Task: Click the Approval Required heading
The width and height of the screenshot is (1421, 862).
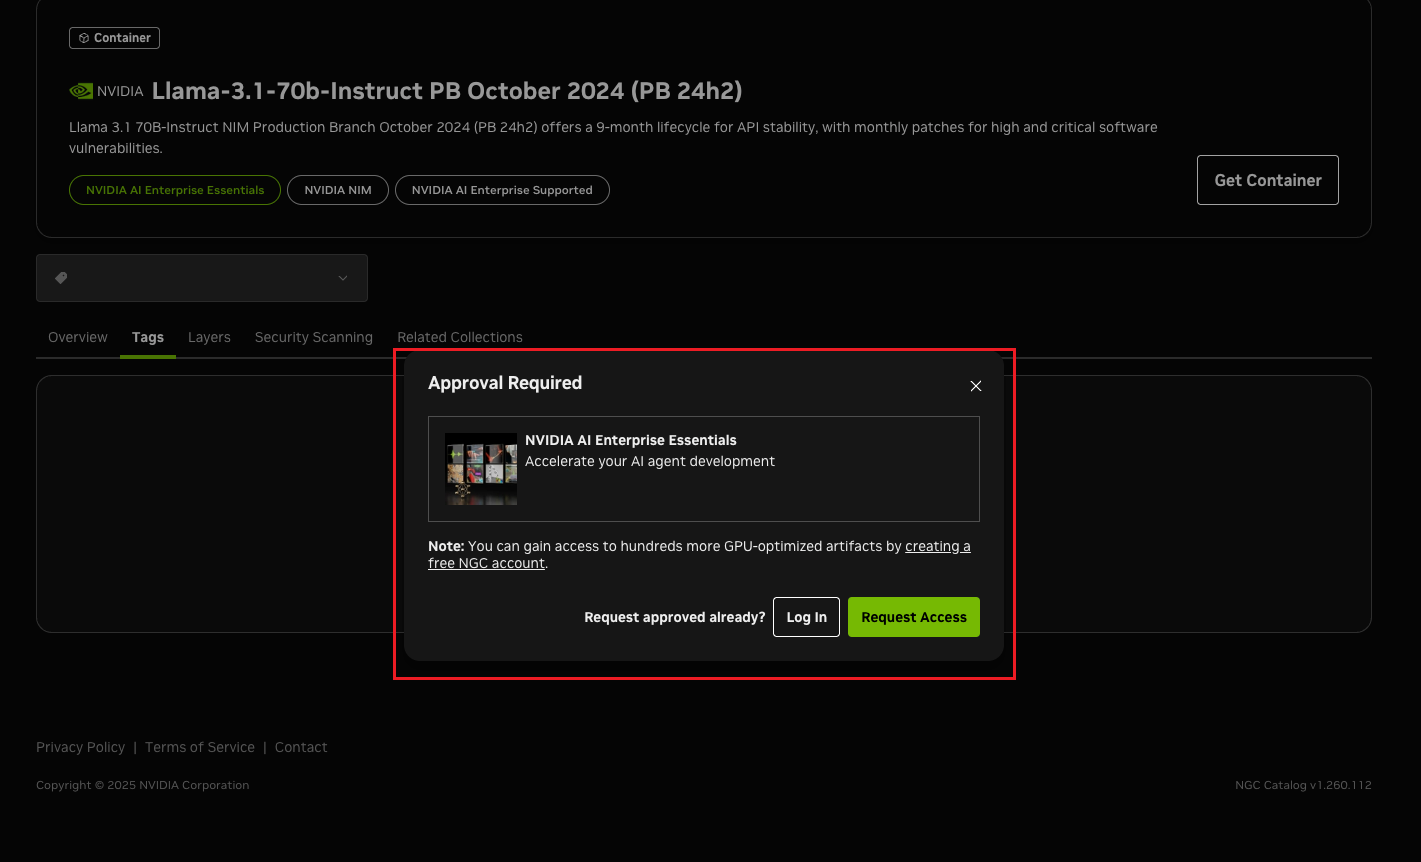Action: pos(505,383)
